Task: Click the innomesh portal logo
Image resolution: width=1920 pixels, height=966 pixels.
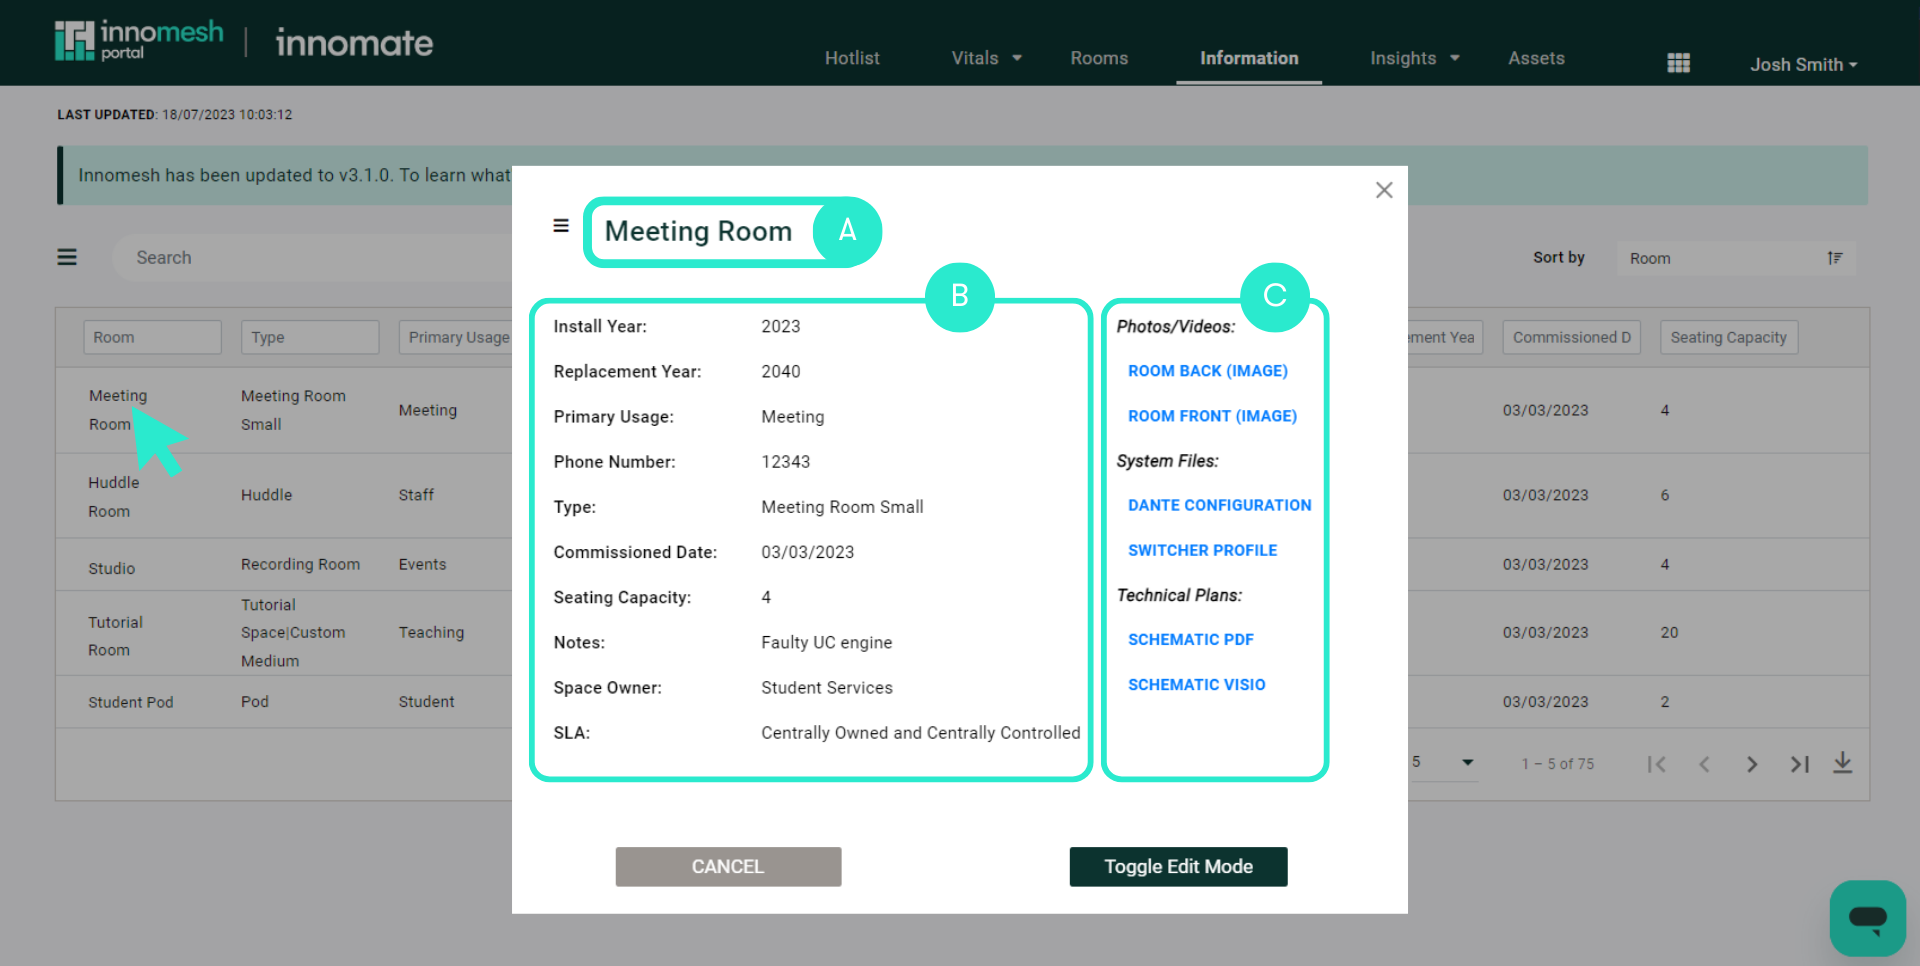Action: [138, 41]
